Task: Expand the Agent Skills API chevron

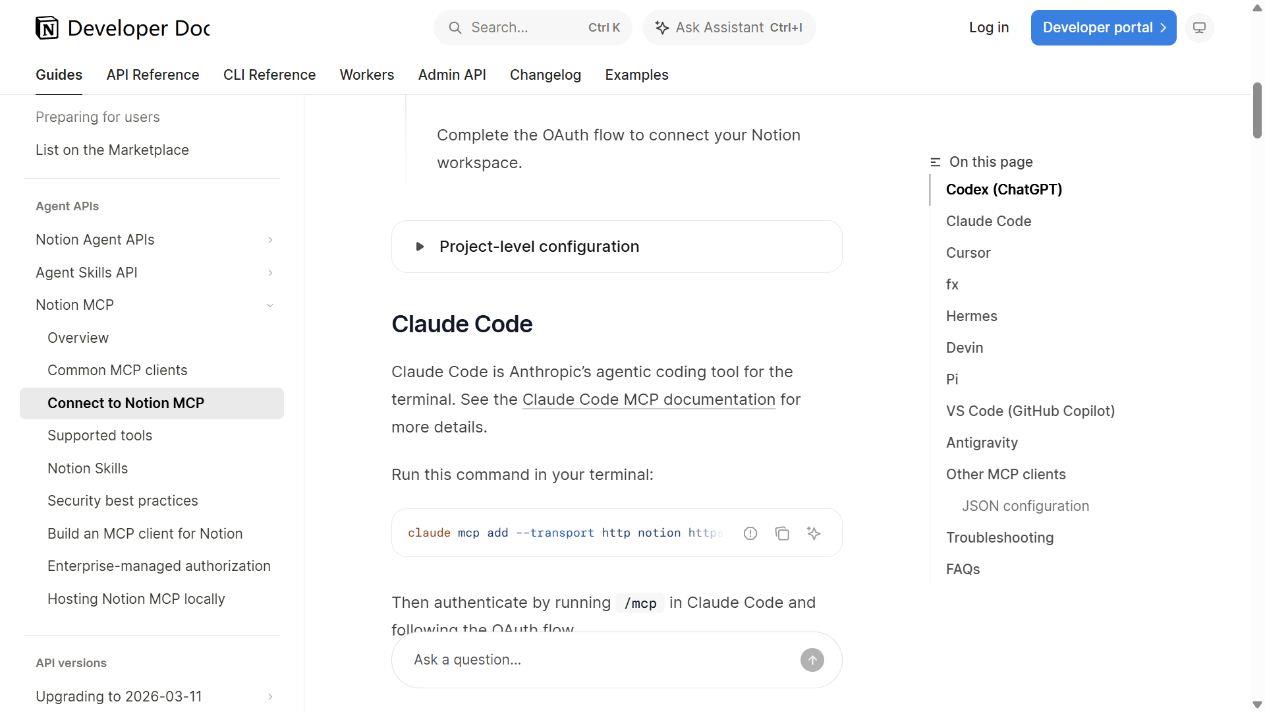Action: (x=270, y=273)
